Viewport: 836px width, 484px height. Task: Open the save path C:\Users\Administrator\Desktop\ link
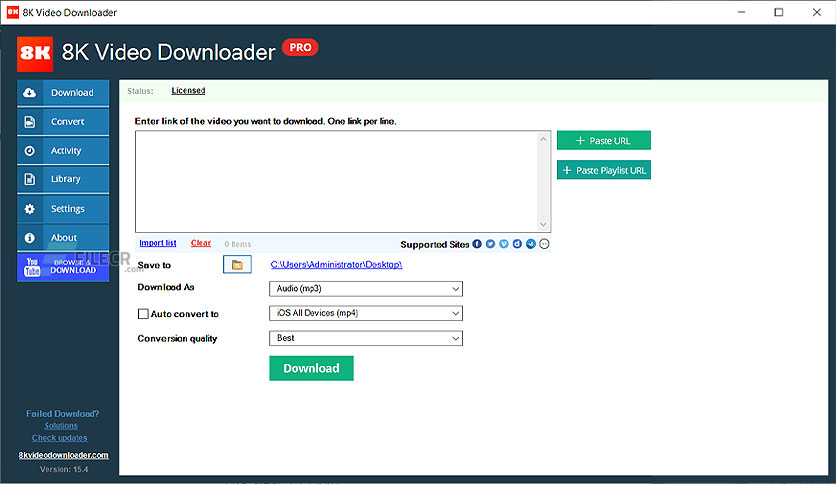[x=336, y=265]
